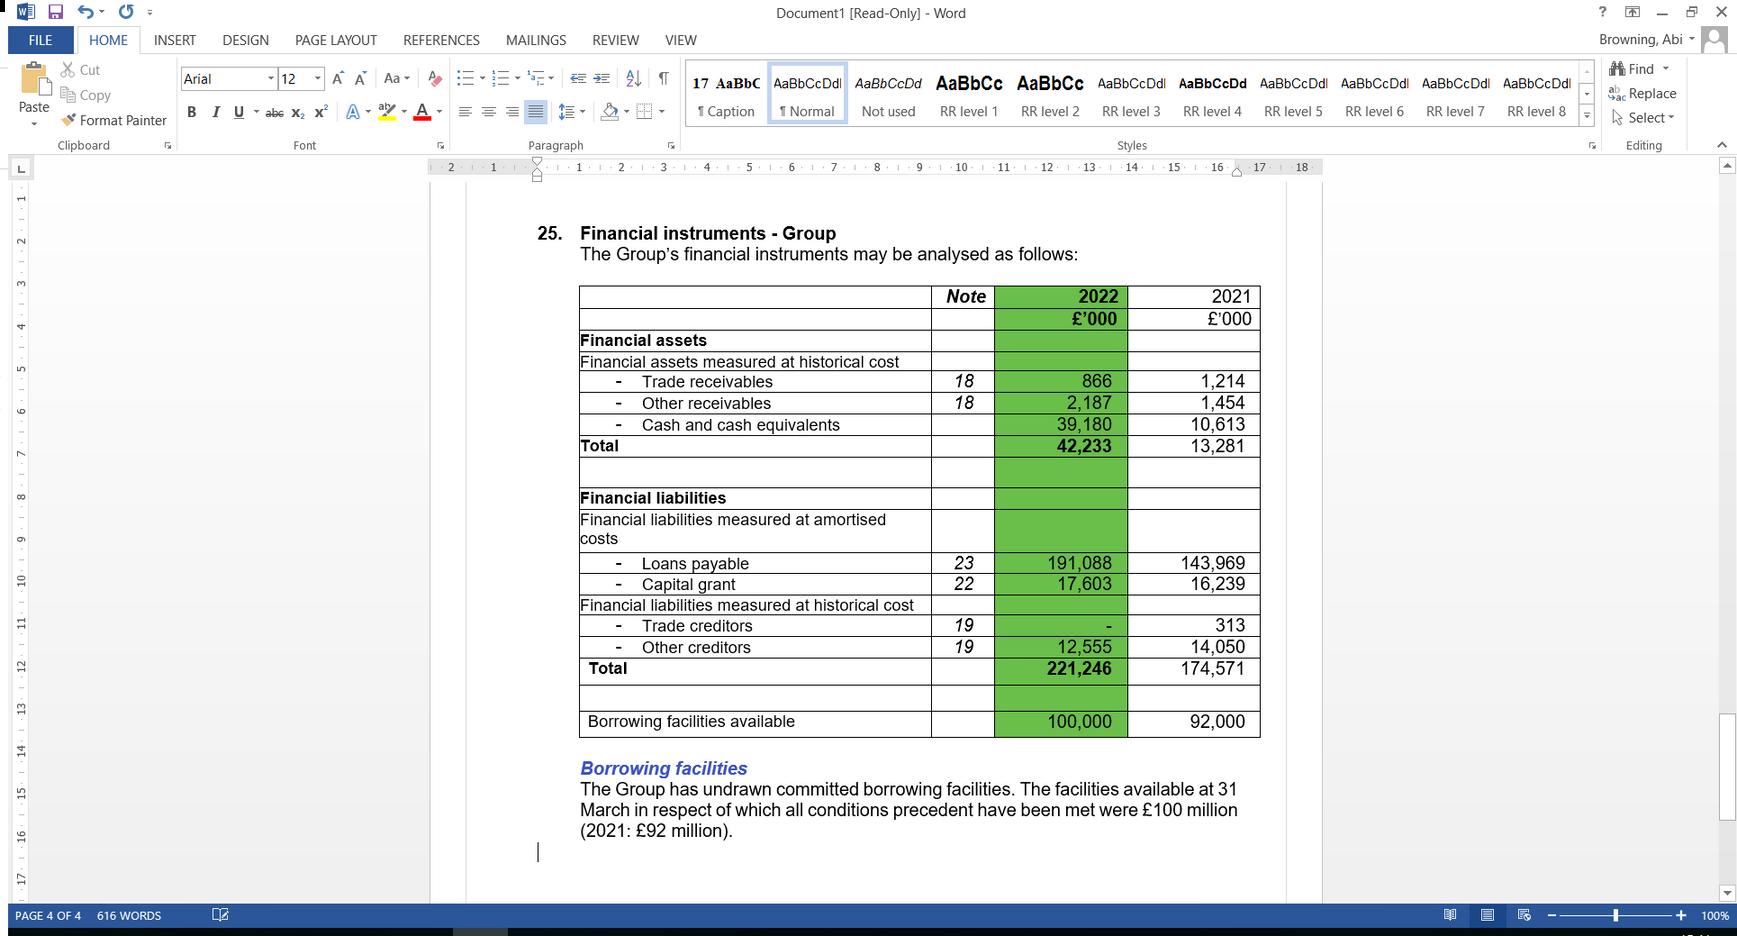Screen dimensions: 1737x936
Task: Switch to the DESIGN tab
Action: click(x=245, y=40)
